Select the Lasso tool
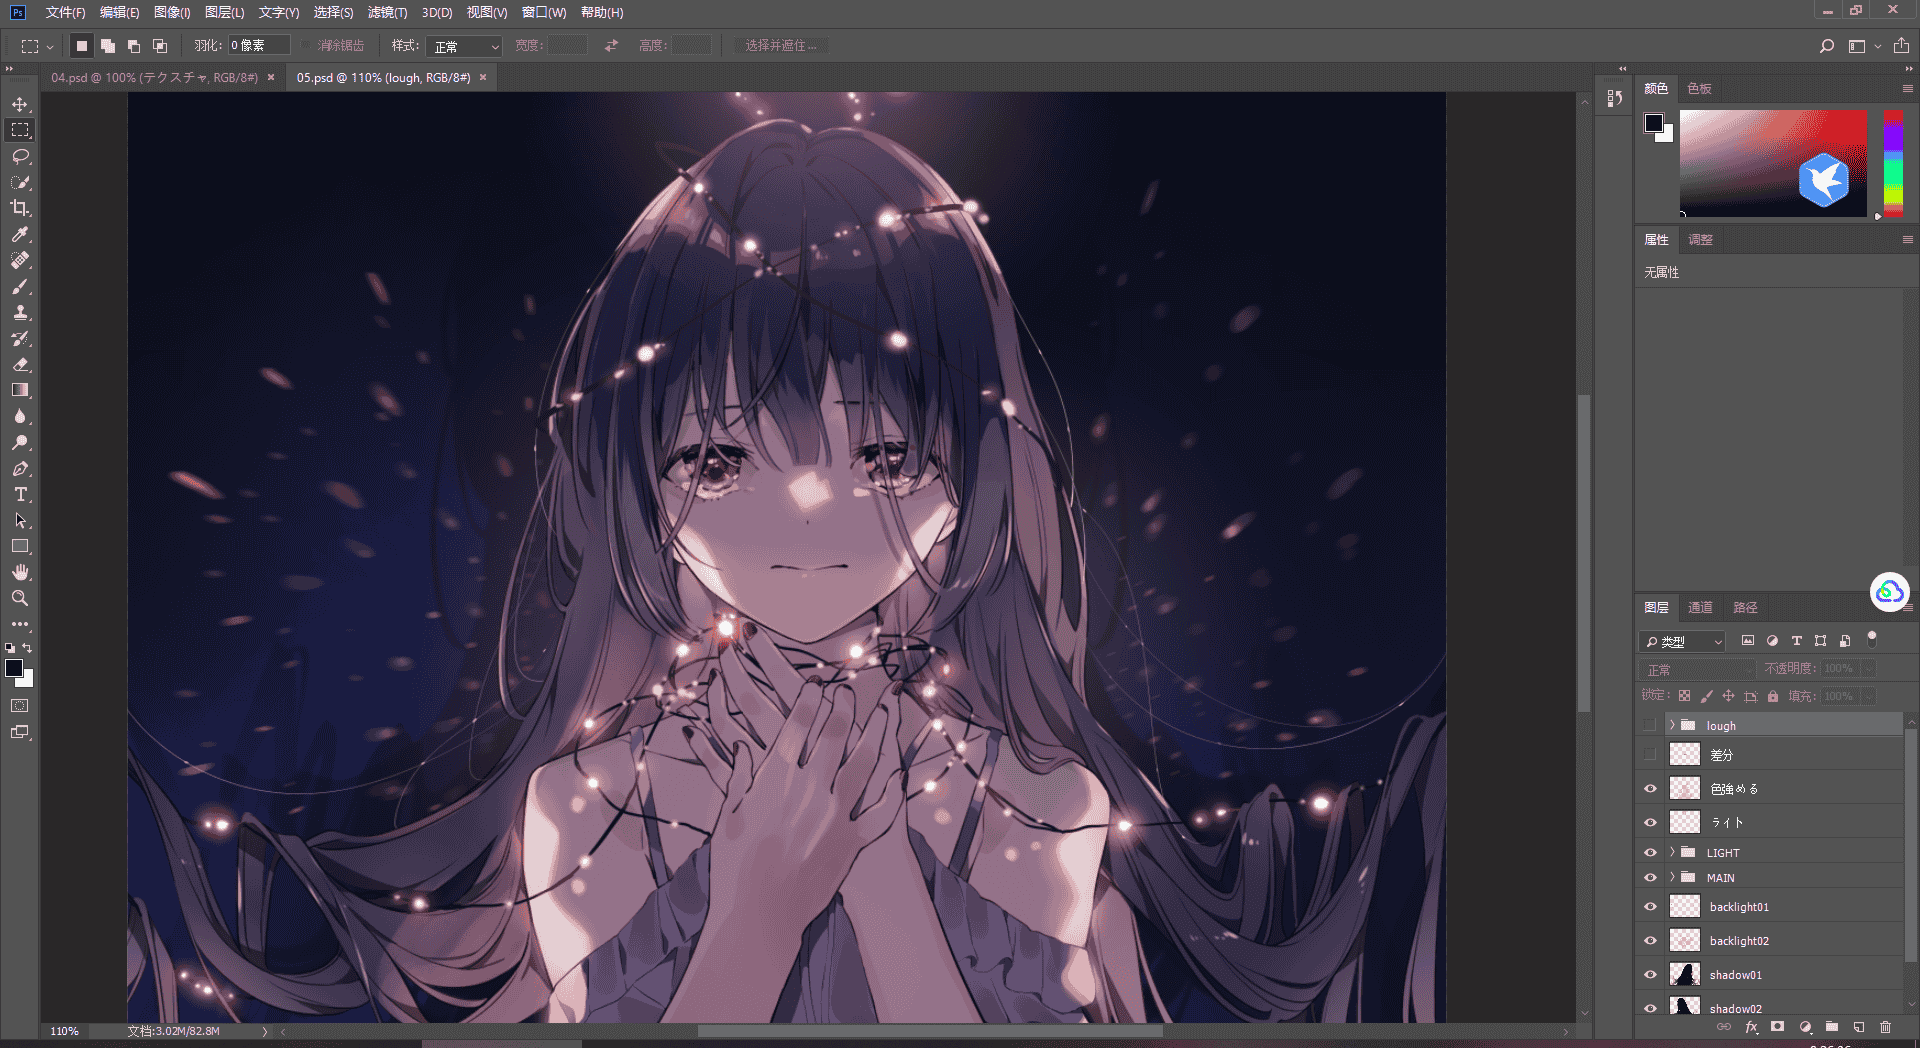This screenshot has width=1920, height=1048. [x=20, y=156]
